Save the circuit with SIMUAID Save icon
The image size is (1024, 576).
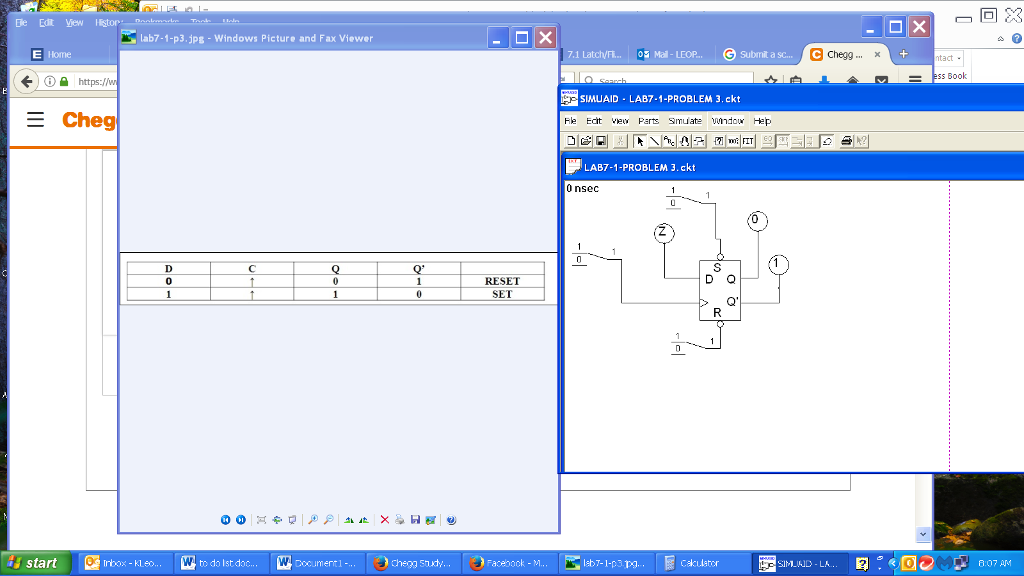[601, 141]
